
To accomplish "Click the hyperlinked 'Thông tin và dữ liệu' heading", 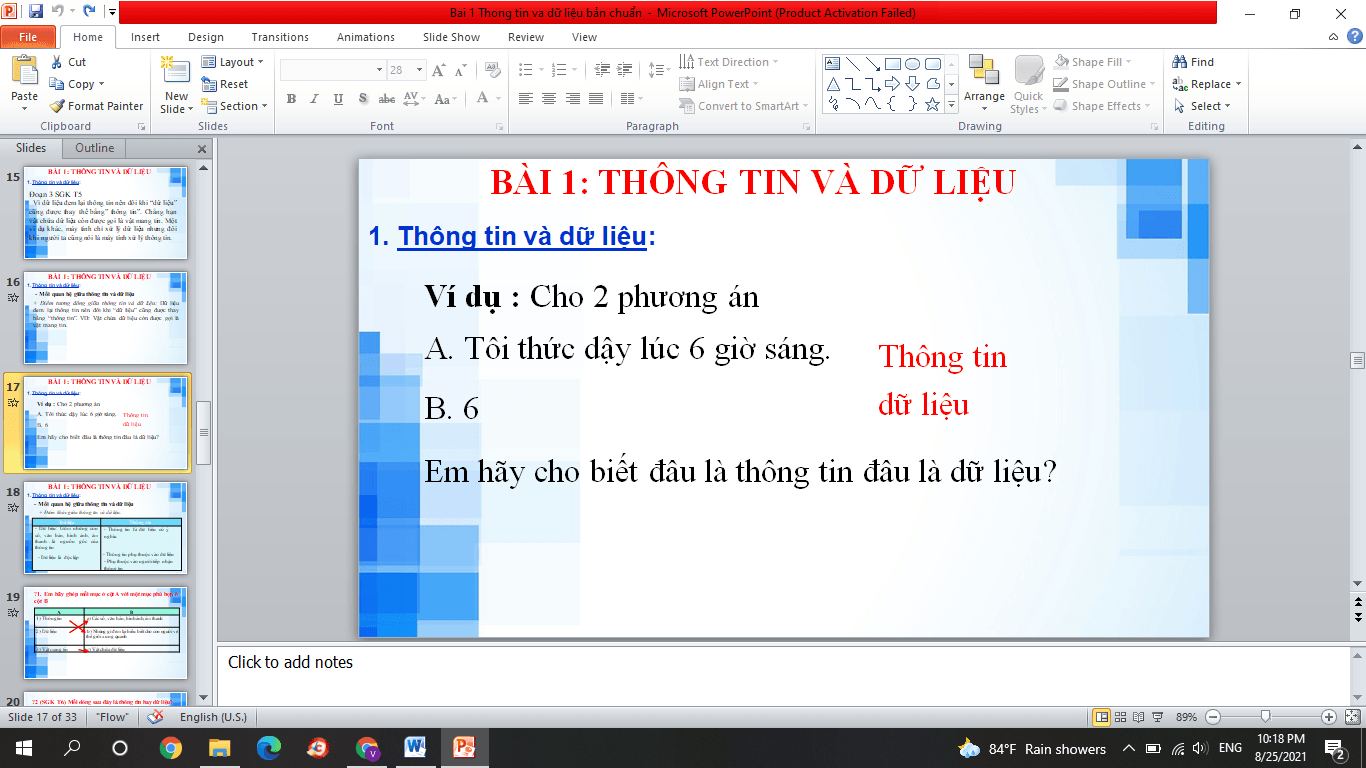I will pyautogui.click(x=522, y=237).
